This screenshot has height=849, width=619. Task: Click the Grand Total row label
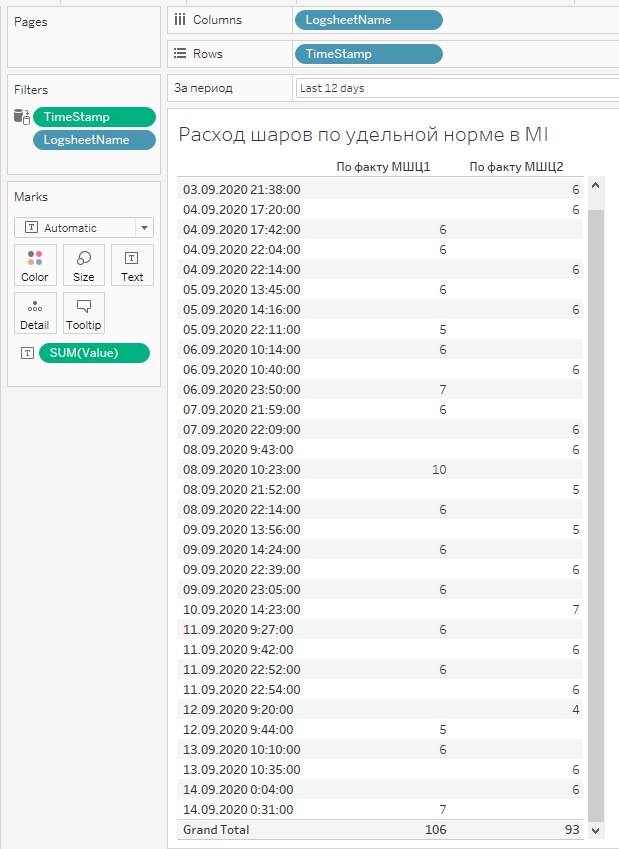click(x=216, y=830)
